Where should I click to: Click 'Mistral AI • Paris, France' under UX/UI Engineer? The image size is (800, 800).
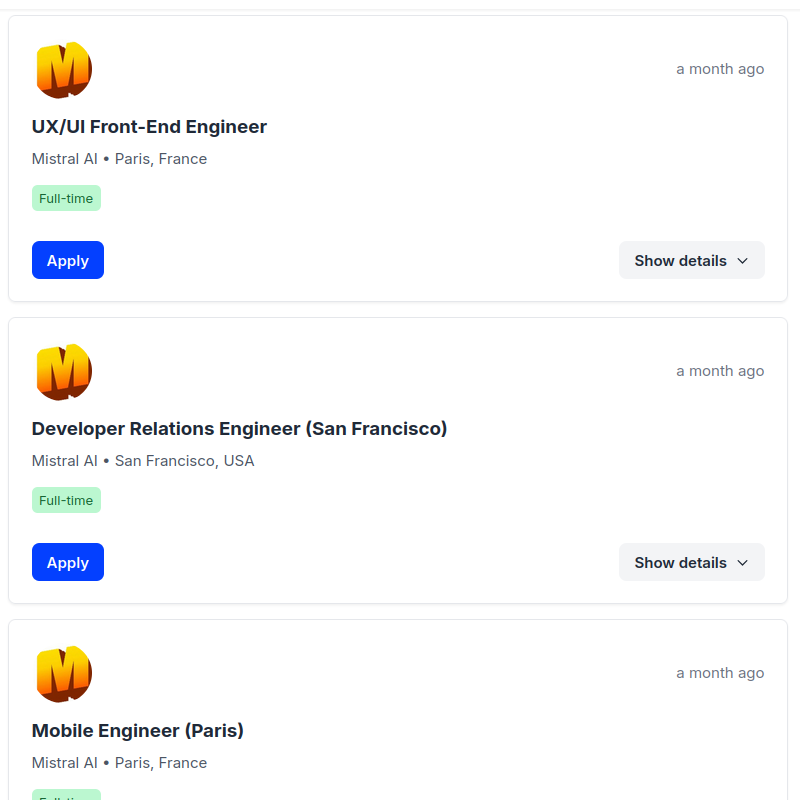(x=119, y=159)
